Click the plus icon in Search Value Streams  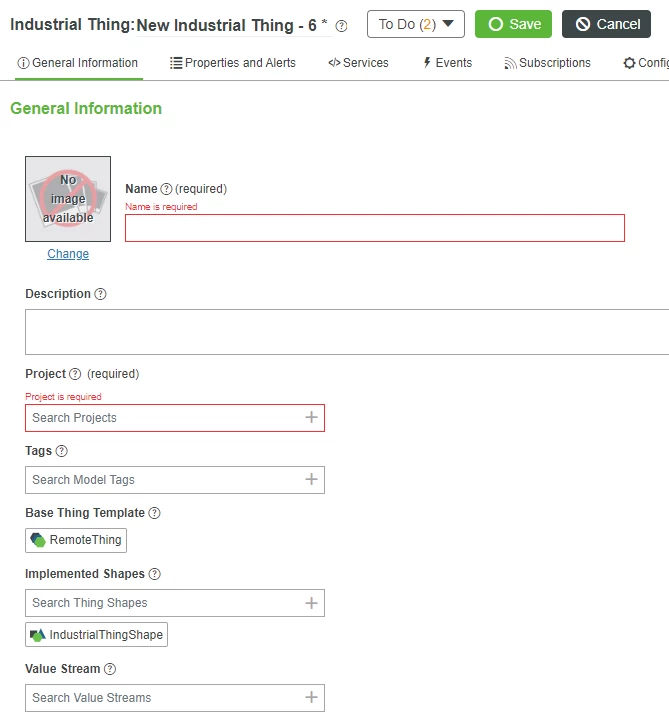[x=311, y=698]
